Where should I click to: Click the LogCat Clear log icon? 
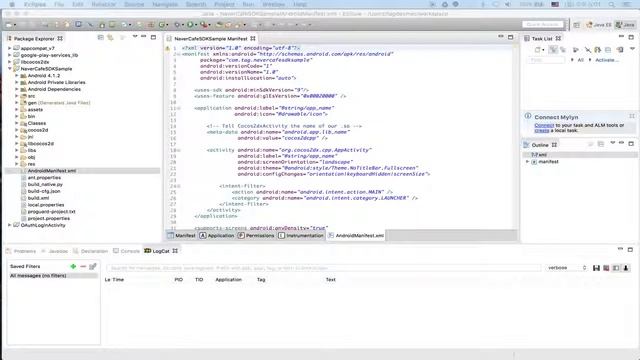click(606, 268)
